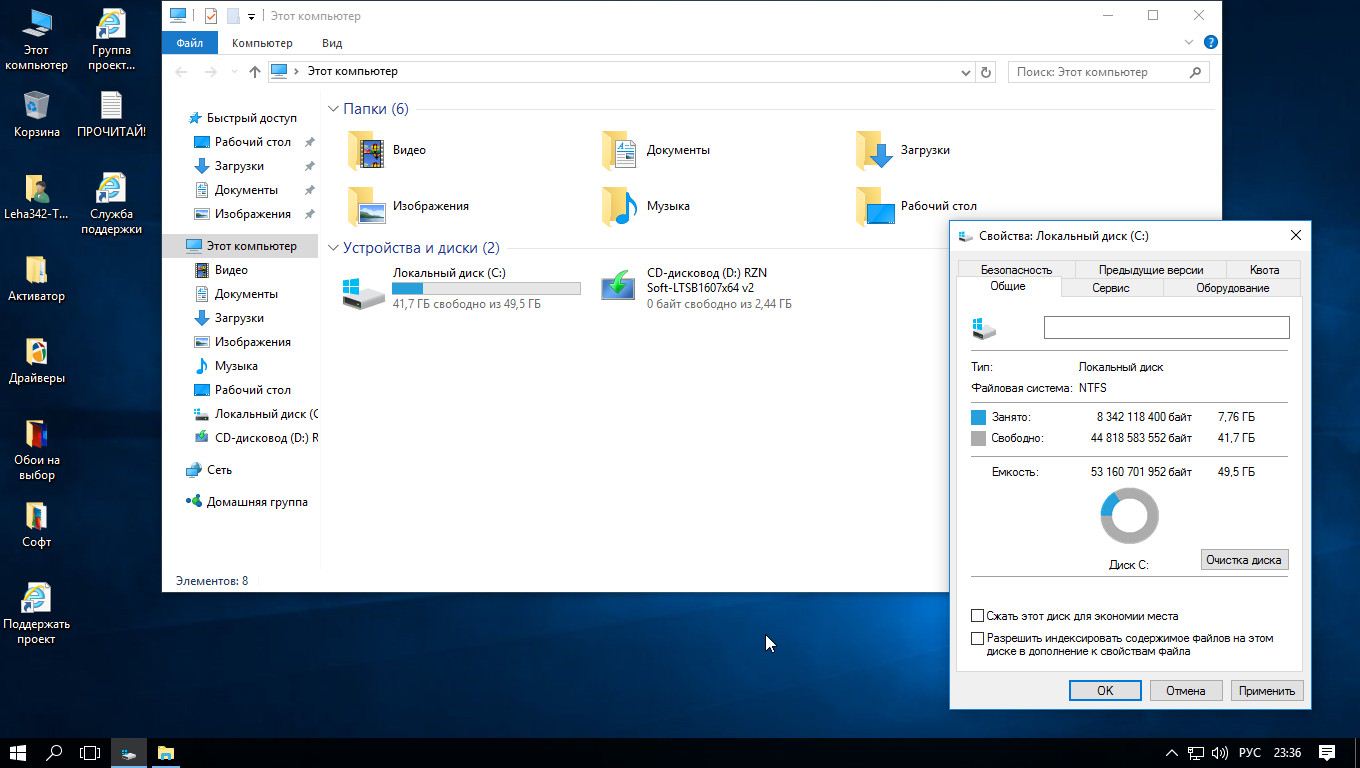This screenshot has height=768, width=1360.
Task: Click the 23:36 taskbar clock
Action: coord(1288,753)
